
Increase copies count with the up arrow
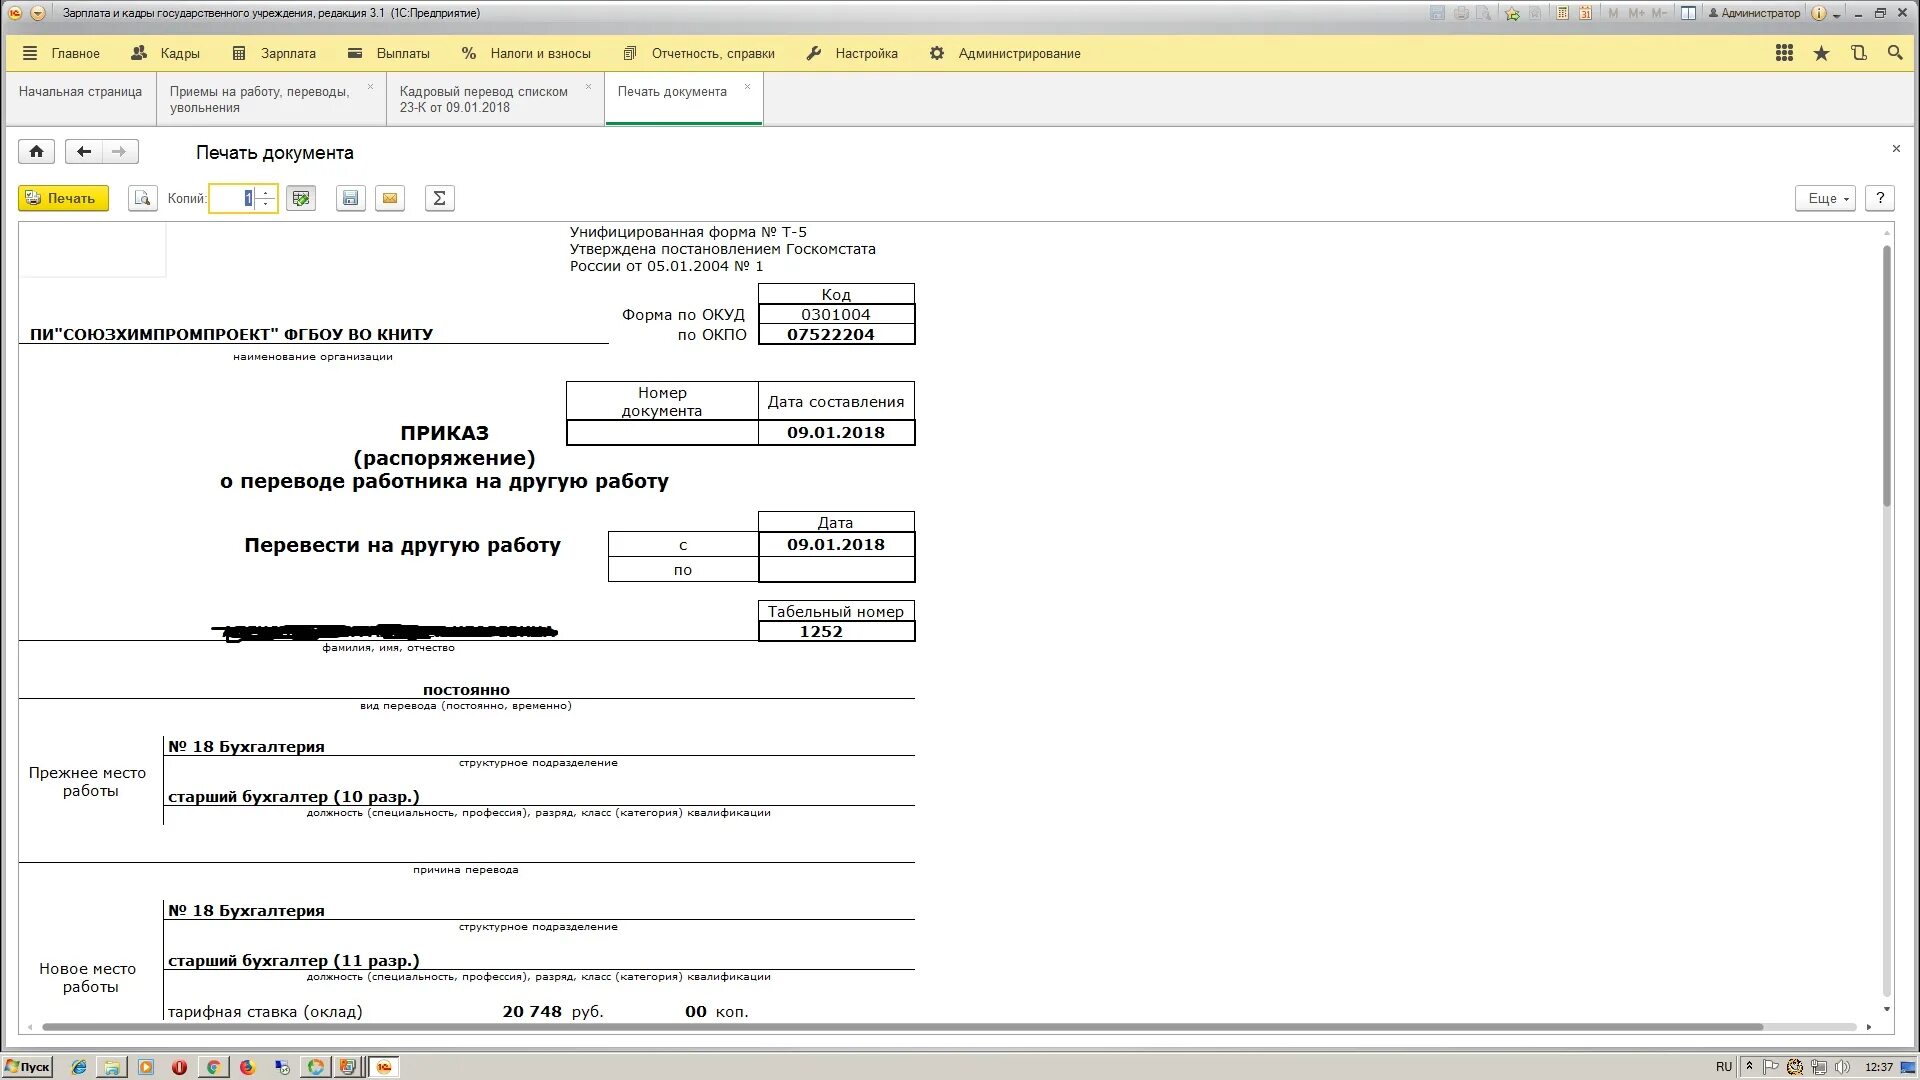pyautogui.click(x=266, y=193)
